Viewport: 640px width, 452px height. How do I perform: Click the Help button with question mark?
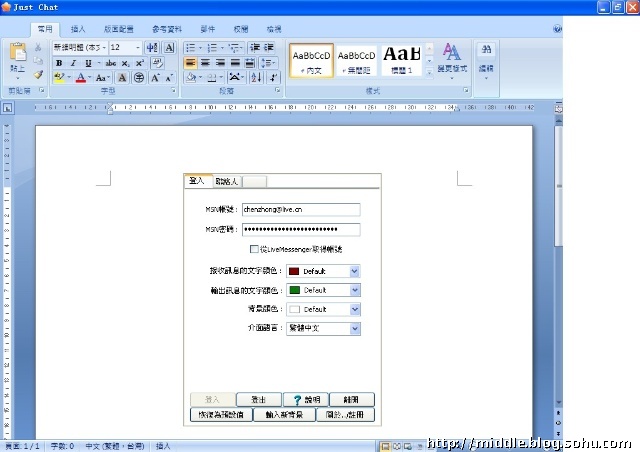(305, 399)
